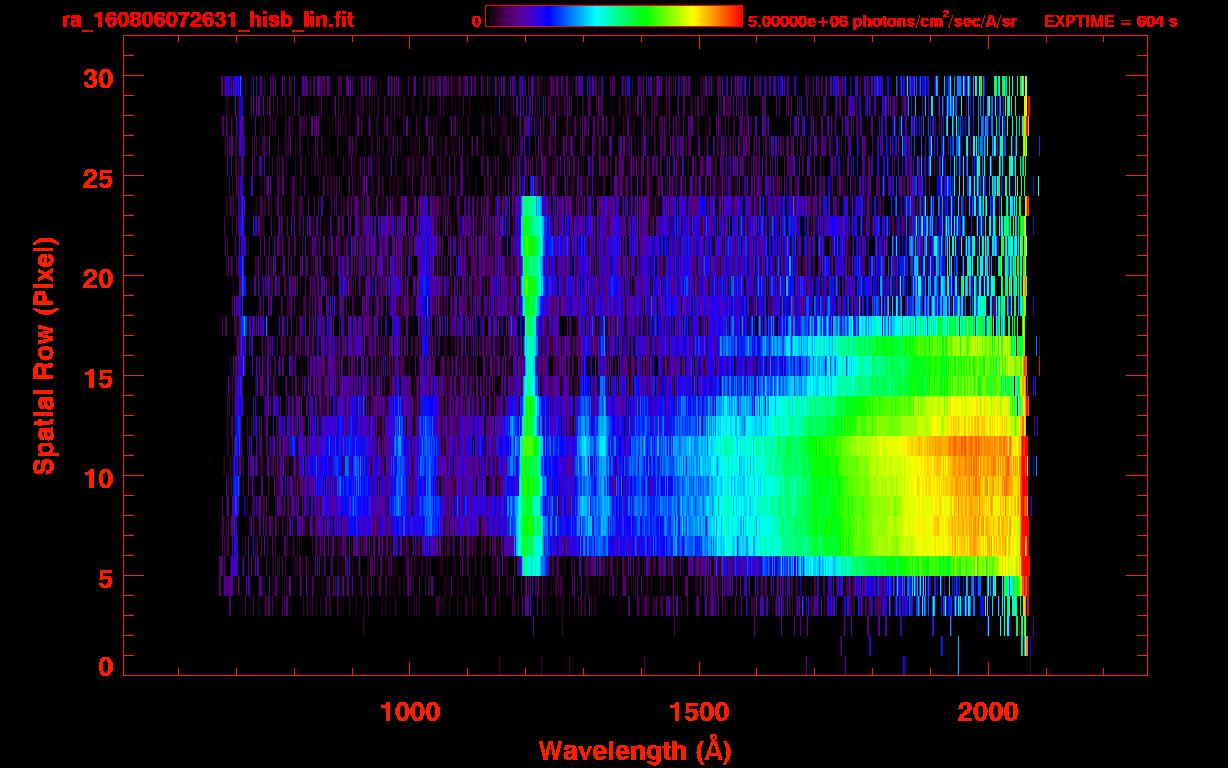1228x768 pixels.
Task: Click the EXPTIME = 604 s label
Action: [1110, 21]
